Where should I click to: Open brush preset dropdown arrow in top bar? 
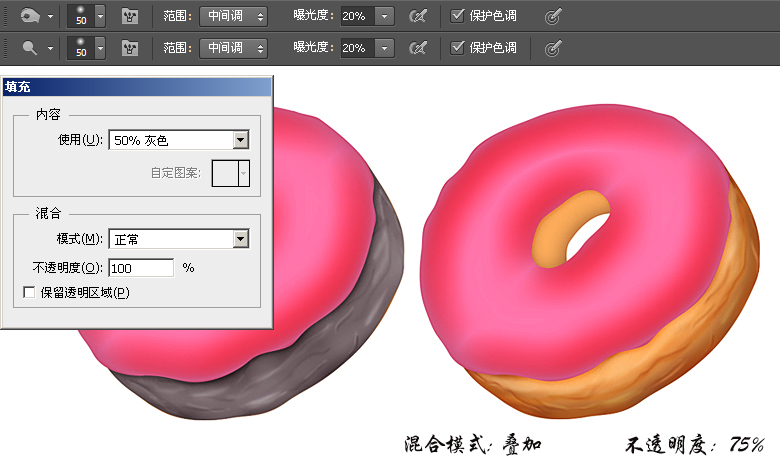point(100,16)
